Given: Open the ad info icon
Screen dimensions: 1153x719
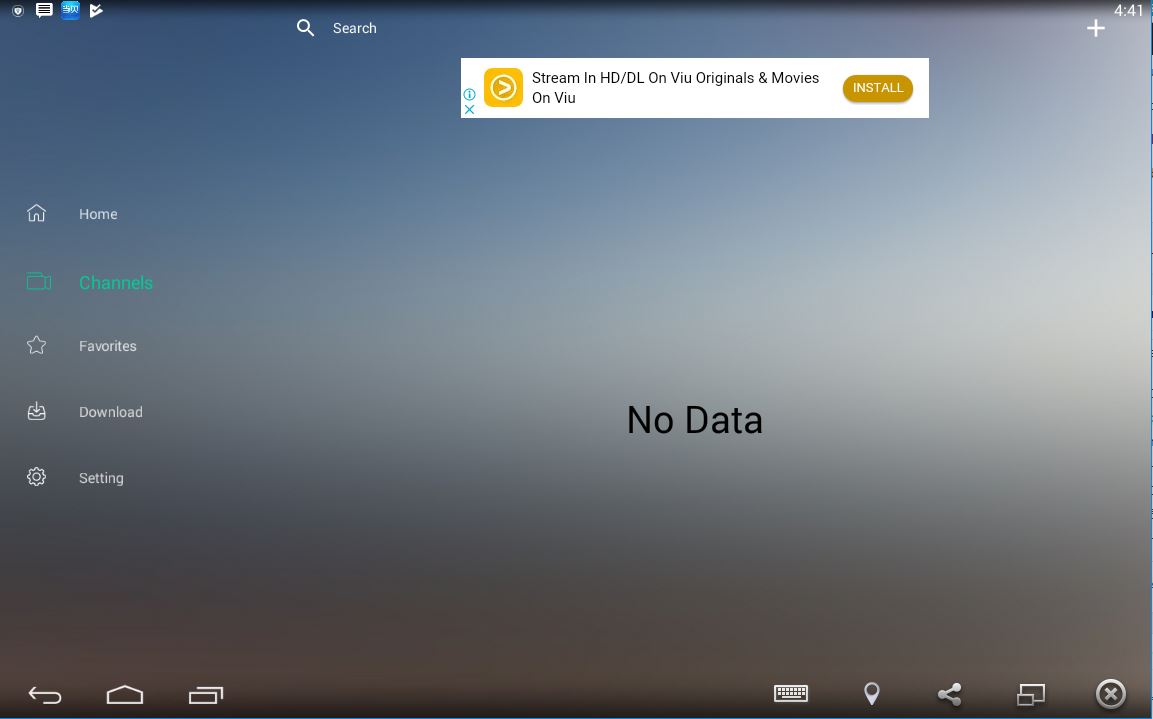Looking at the screenshot, I should pos(469,94).
